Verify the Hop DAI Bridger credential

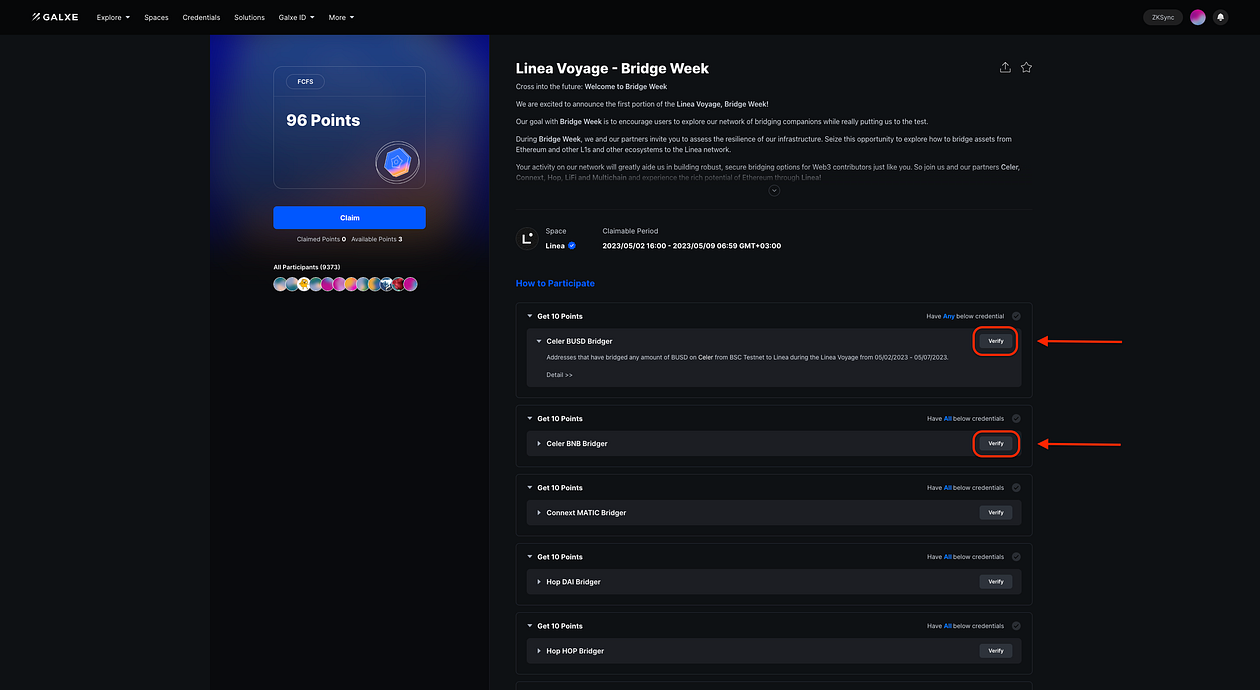coord(996,581)
